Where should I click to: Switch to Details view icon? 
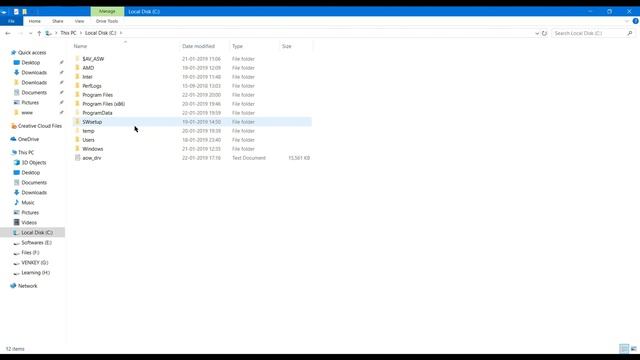pyautogui.click(x=624, y=349)
